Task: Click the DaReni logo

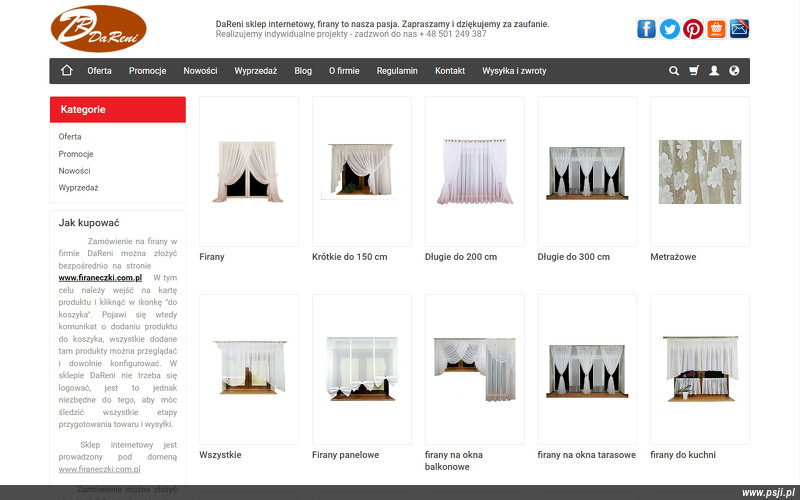Action: click(x=99, y=28)
